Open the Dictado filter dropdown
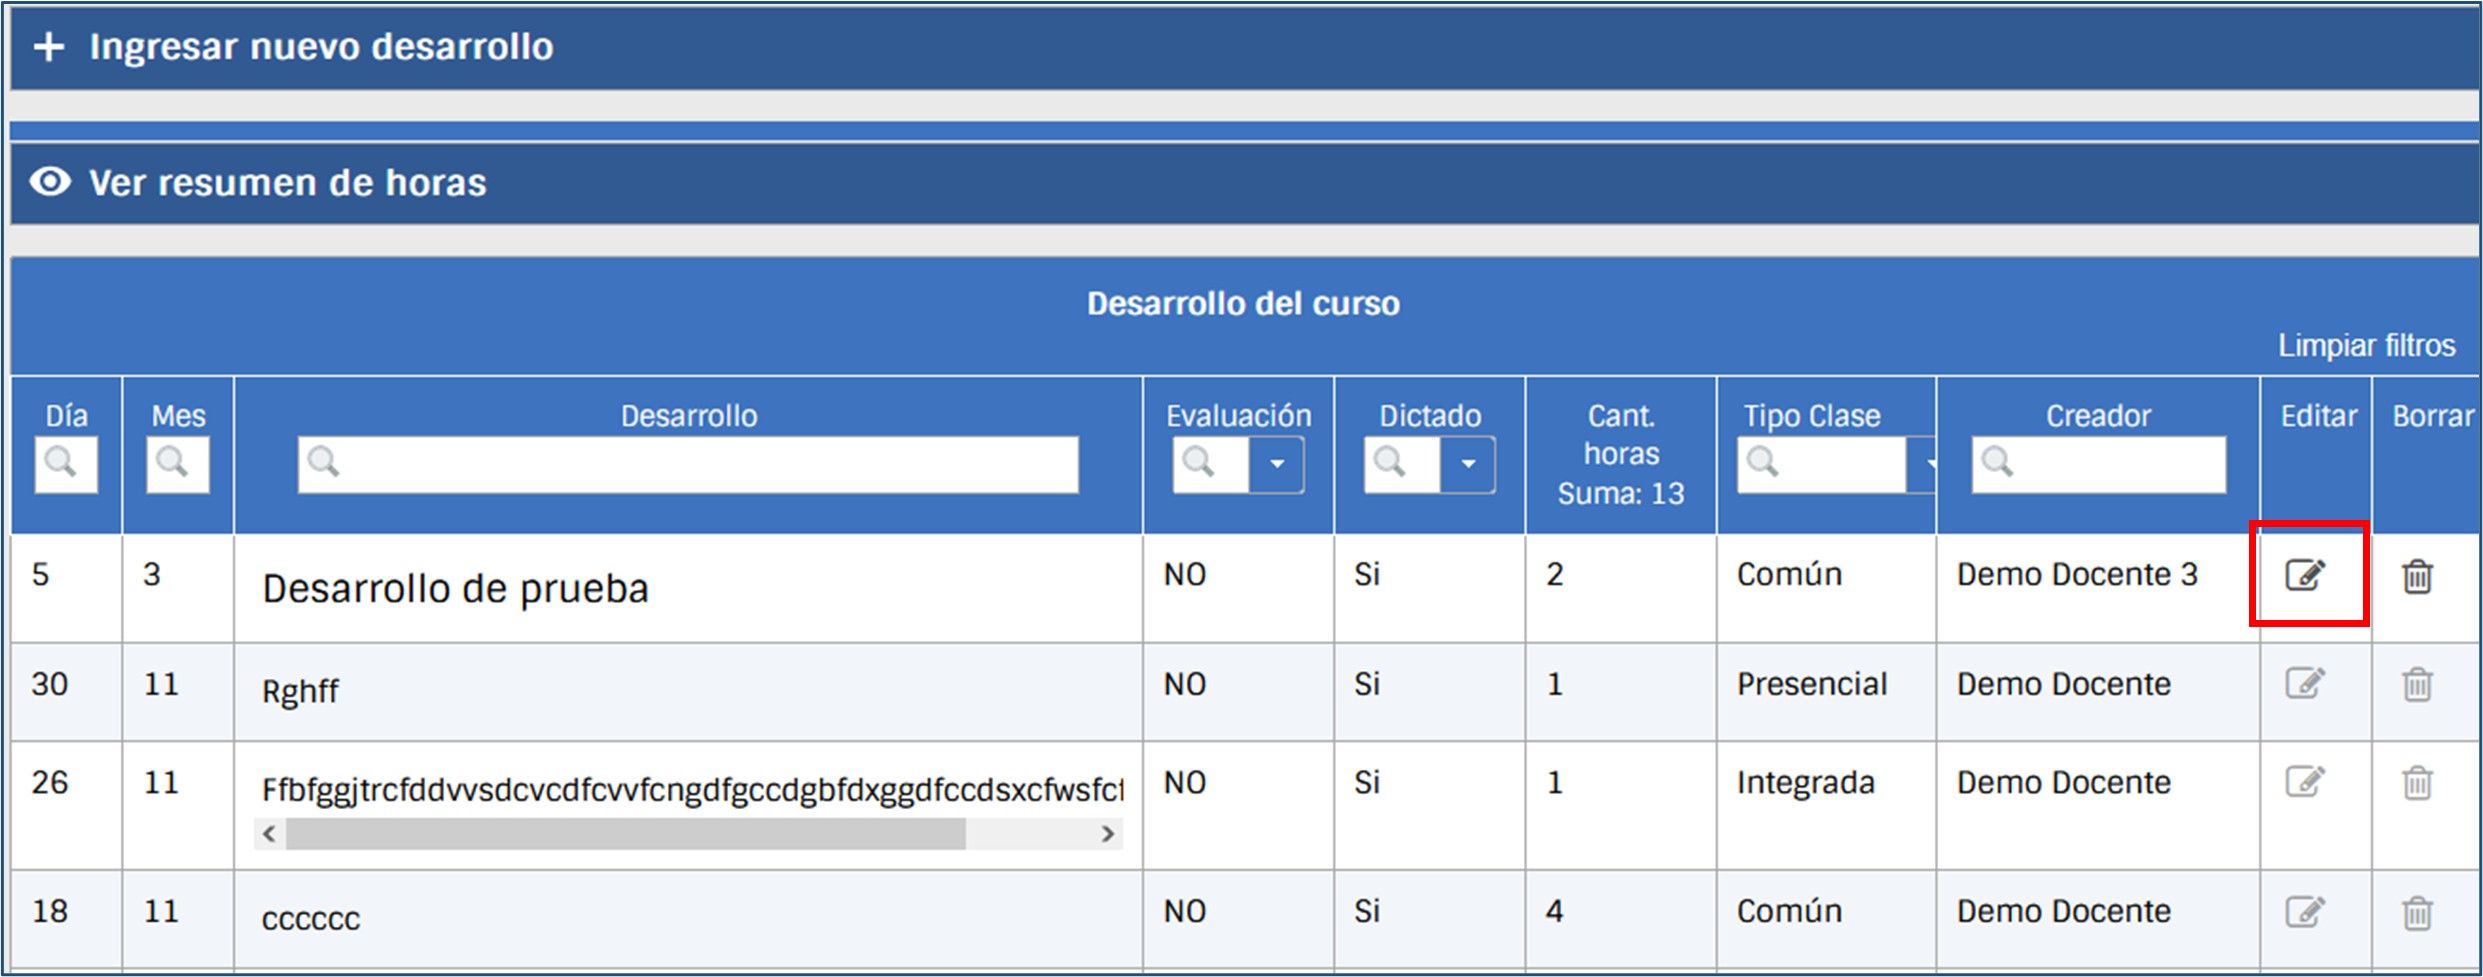Viewport: 2483px width, 977px height. (1467, 464)
